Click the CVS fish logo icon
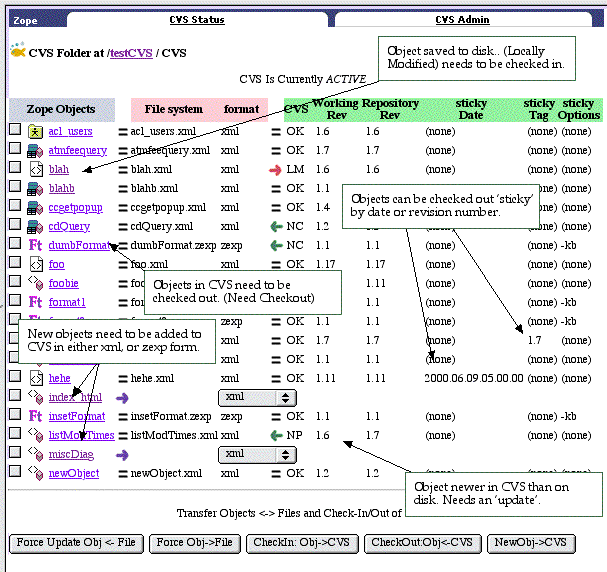607x572 pixels. [x=18, y=50]
